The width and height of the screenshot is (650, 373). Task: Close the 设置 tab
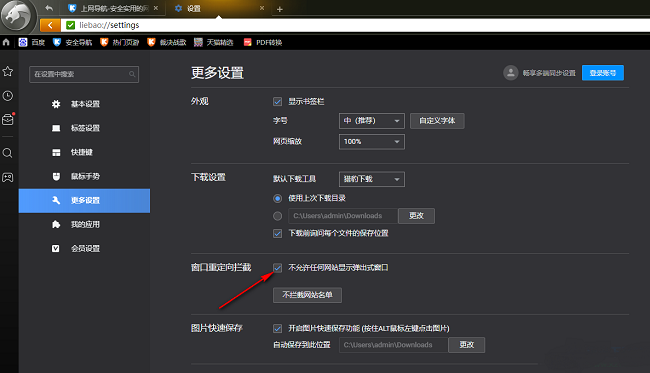(x=262, y=8)
